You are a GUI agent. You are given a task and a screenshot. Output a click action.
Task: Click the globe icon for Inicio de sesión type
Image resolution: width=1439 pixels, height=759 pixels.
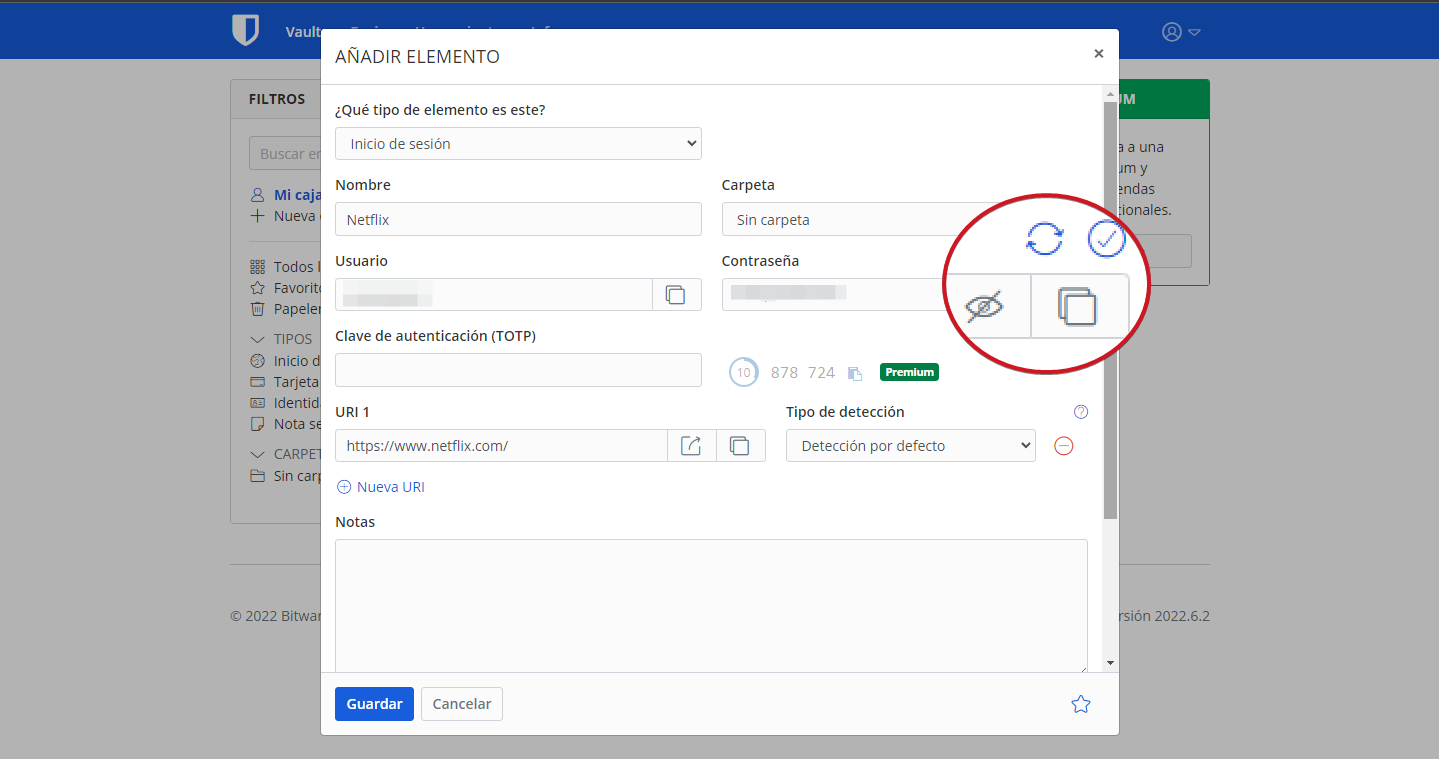click(257, 361)
